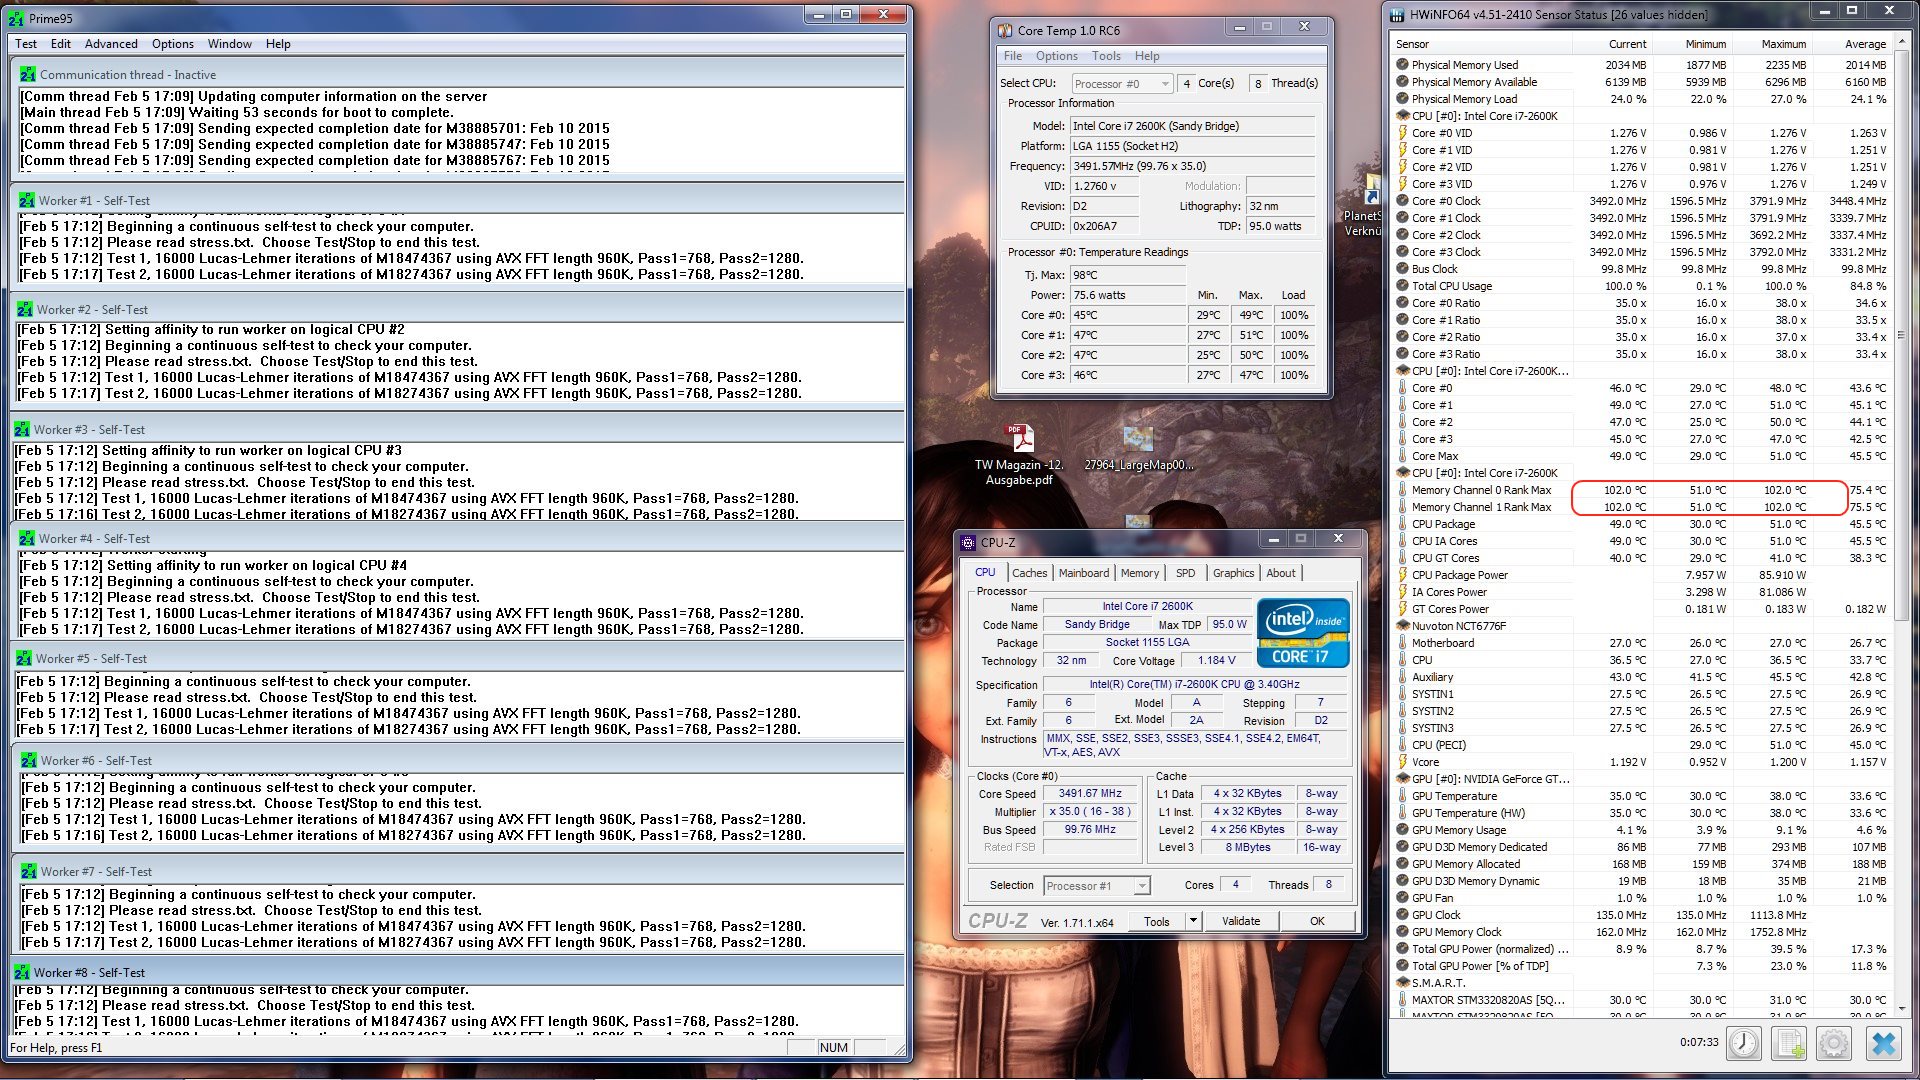This screenshot has height=1080, width=1920.
Task: Click CPU-Z Tools button
Action: (1157, 921)
